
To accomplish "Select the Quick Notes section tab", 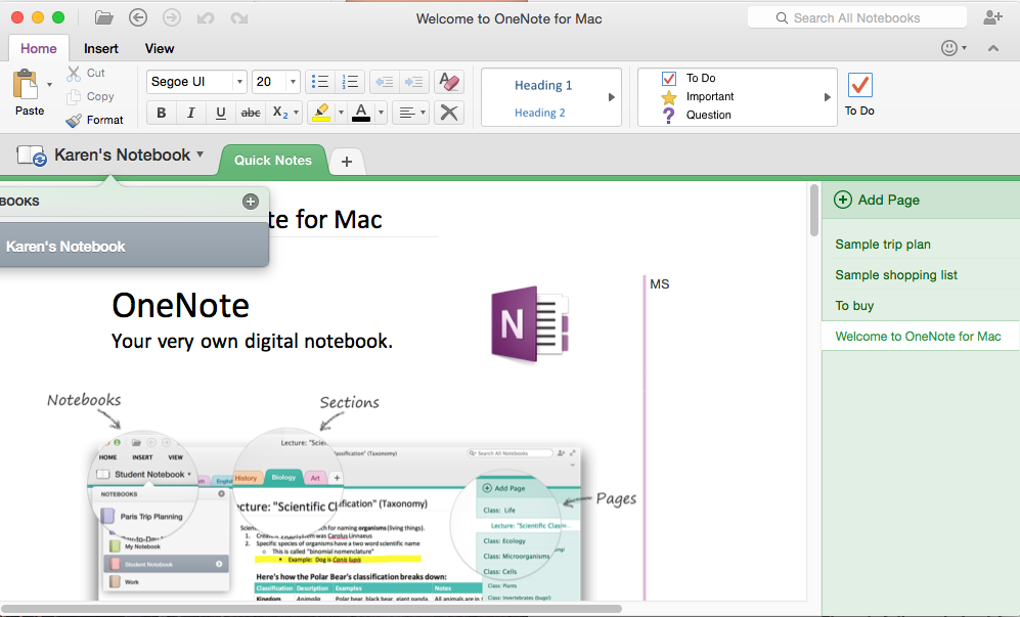I will [272, 160].
